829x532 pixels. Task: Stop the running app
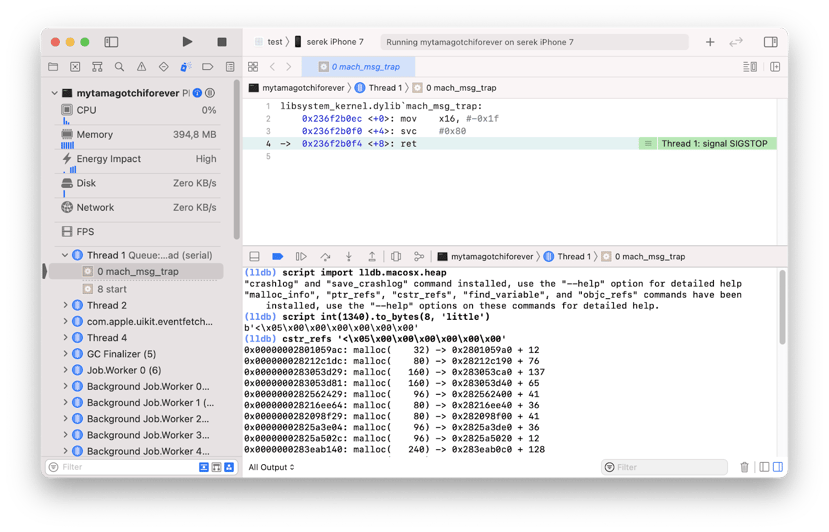click(222, 42)
